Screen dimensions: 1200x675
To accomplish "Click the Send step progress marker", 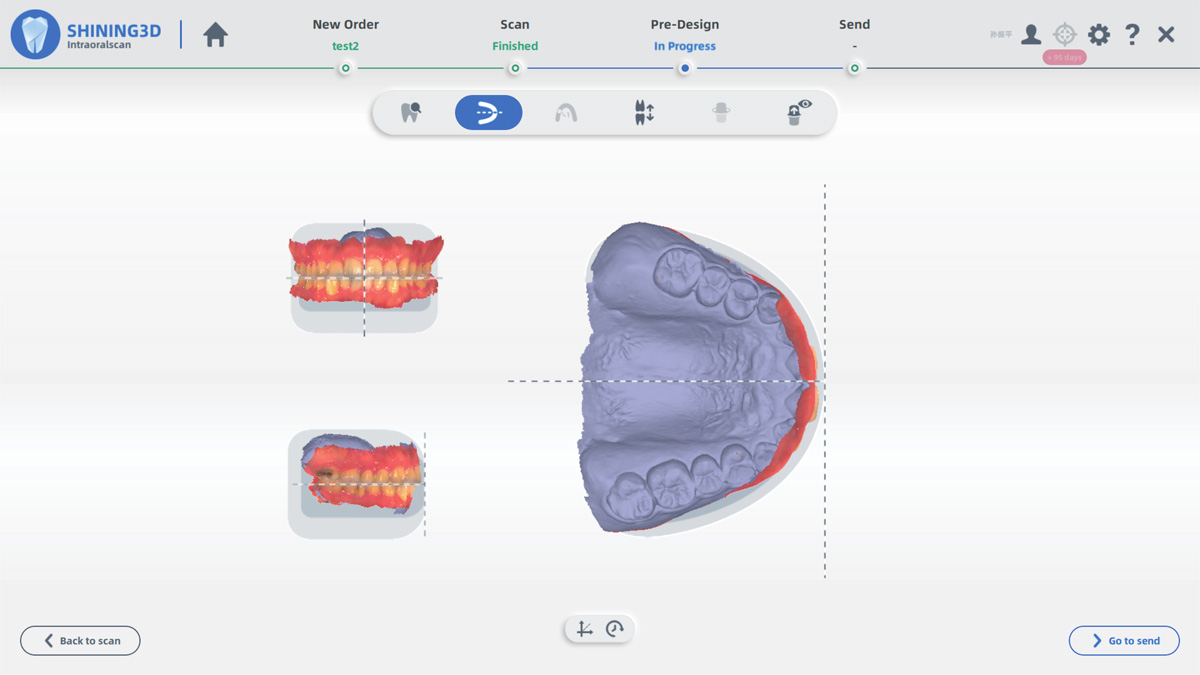I will pyautogui.click(x=854, y=68).
